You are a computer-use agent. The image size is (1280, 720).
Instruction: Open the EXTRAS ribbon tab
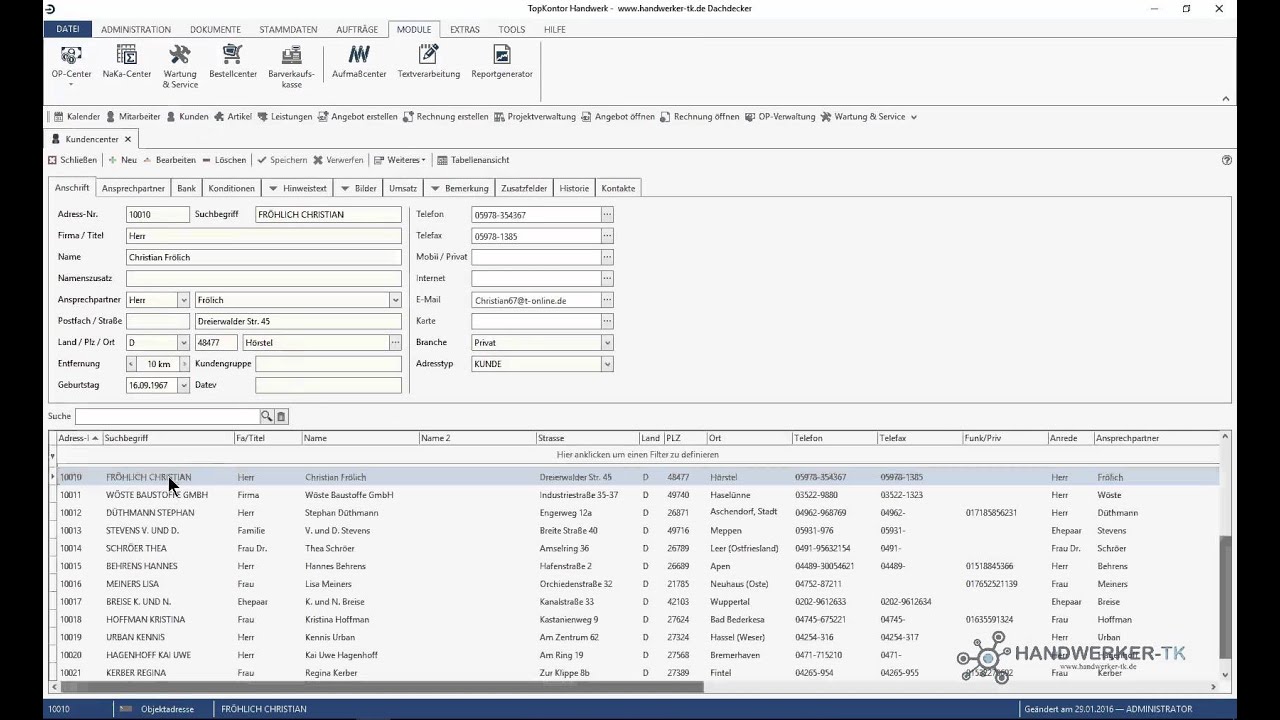465,29
